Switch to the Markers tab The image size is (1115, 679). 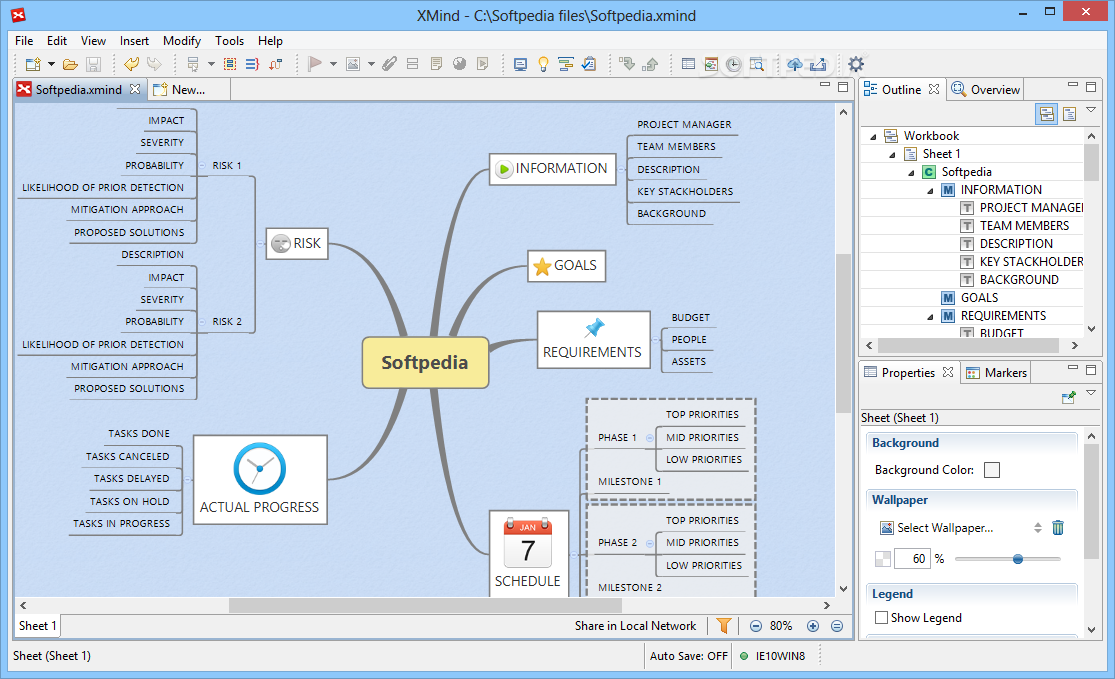(996, 373)
